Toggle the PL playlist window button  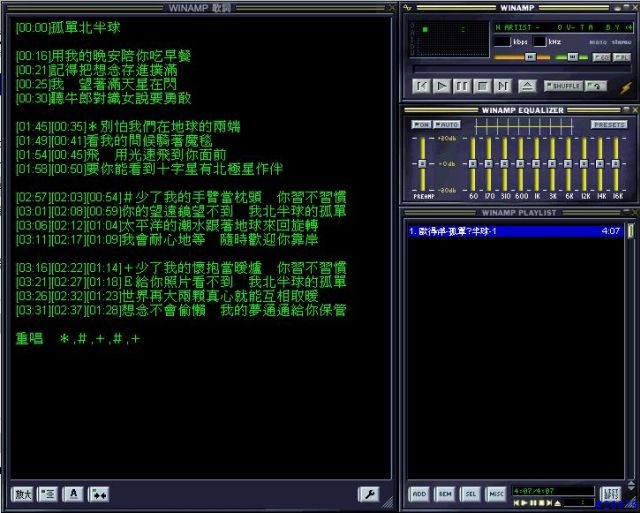(x=621, y=58)
